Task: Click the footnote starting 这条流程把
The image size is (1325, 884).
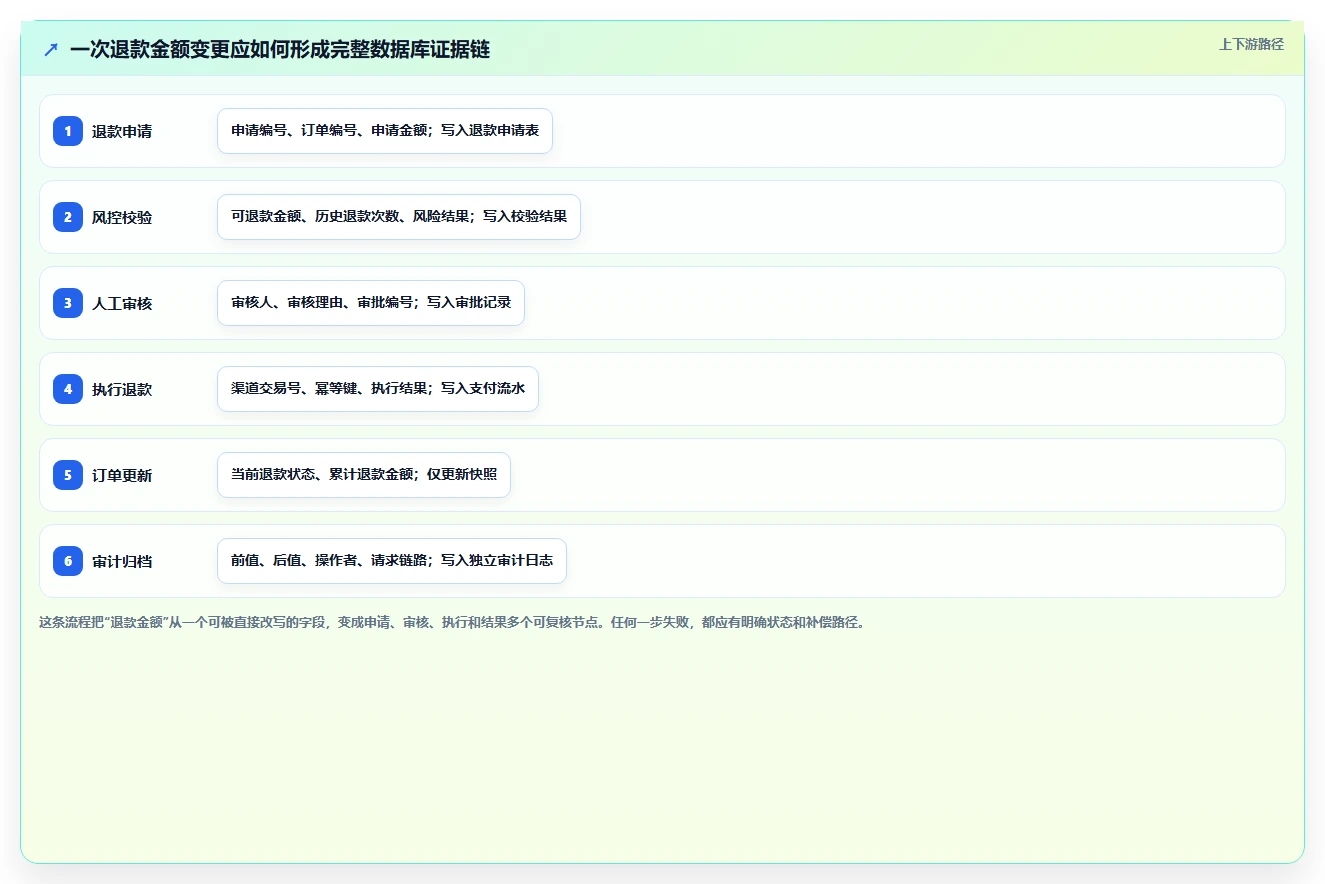Action: click(x=452, y=622)
